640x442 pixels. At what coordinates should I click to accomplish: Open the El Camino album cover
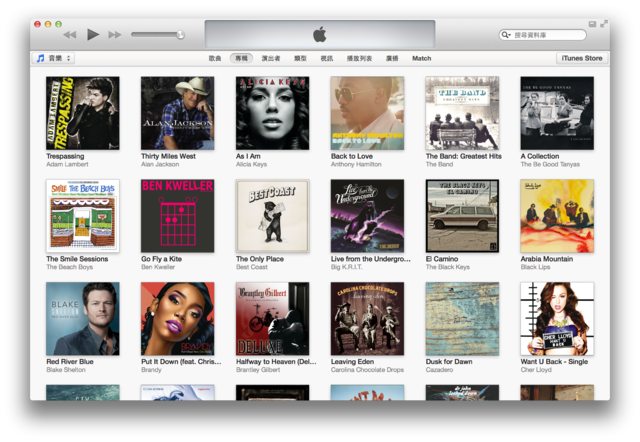[462, 216]
